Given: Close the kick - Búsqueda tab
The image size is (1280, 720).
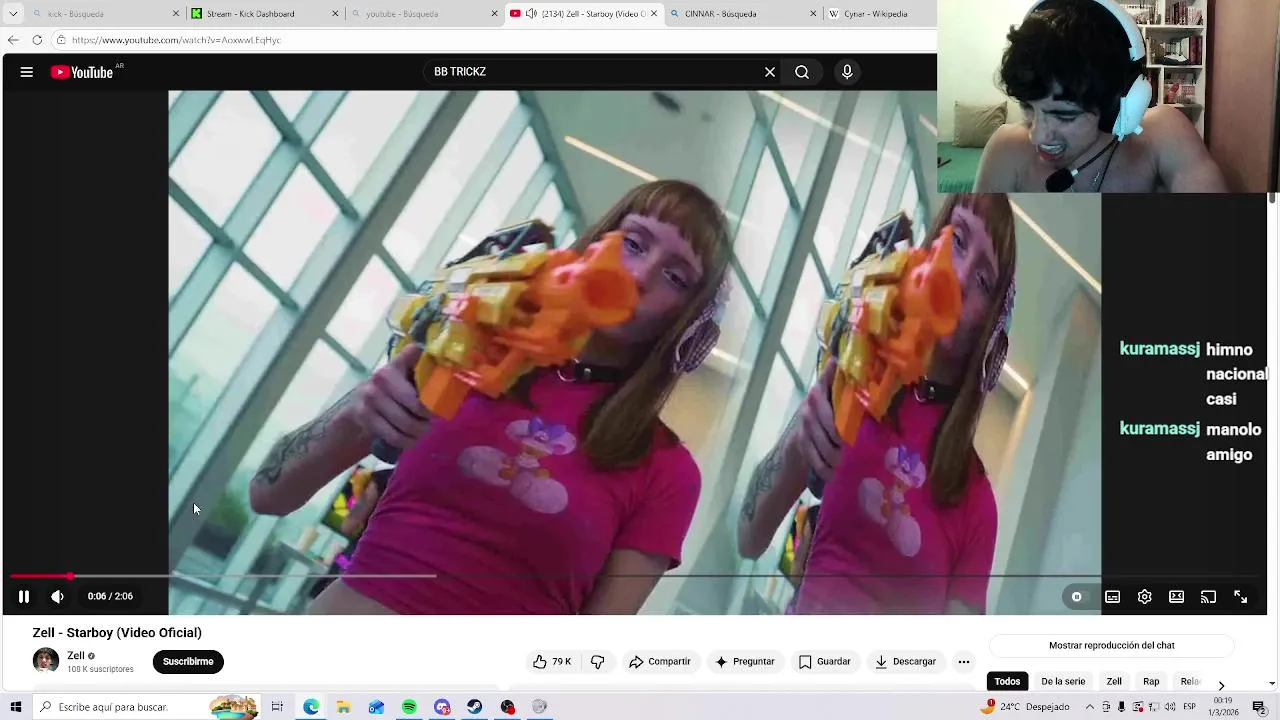Looking at the screenshot, I should click(176, 14).
